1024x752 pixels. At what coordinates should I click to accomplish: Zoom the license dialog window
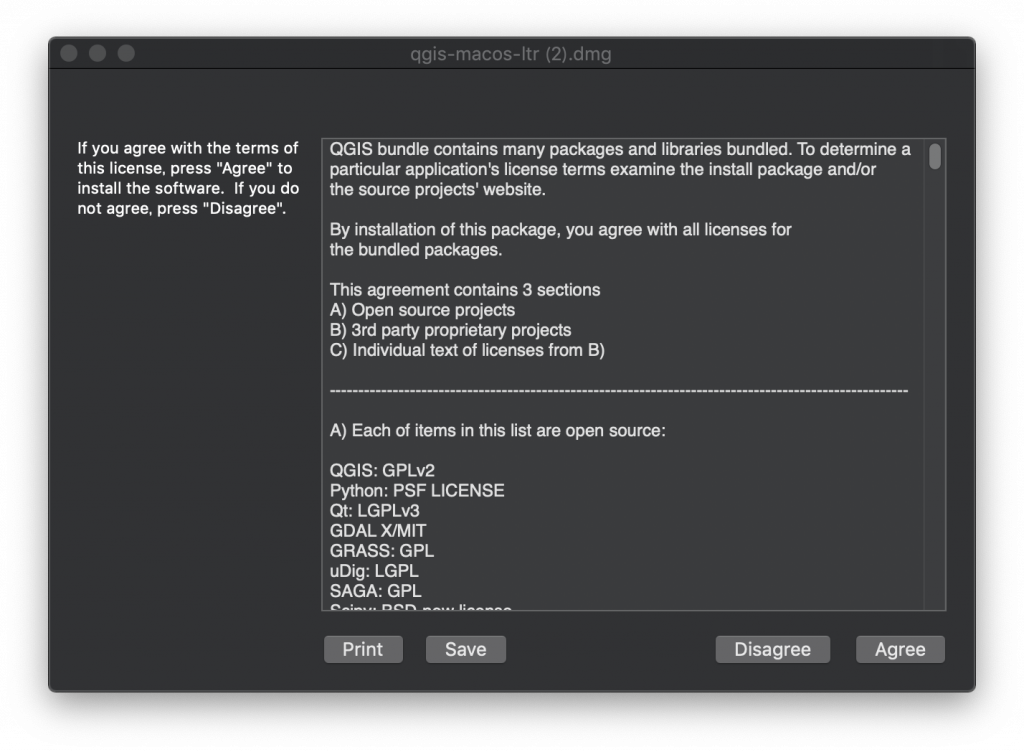tap(127, 54)
